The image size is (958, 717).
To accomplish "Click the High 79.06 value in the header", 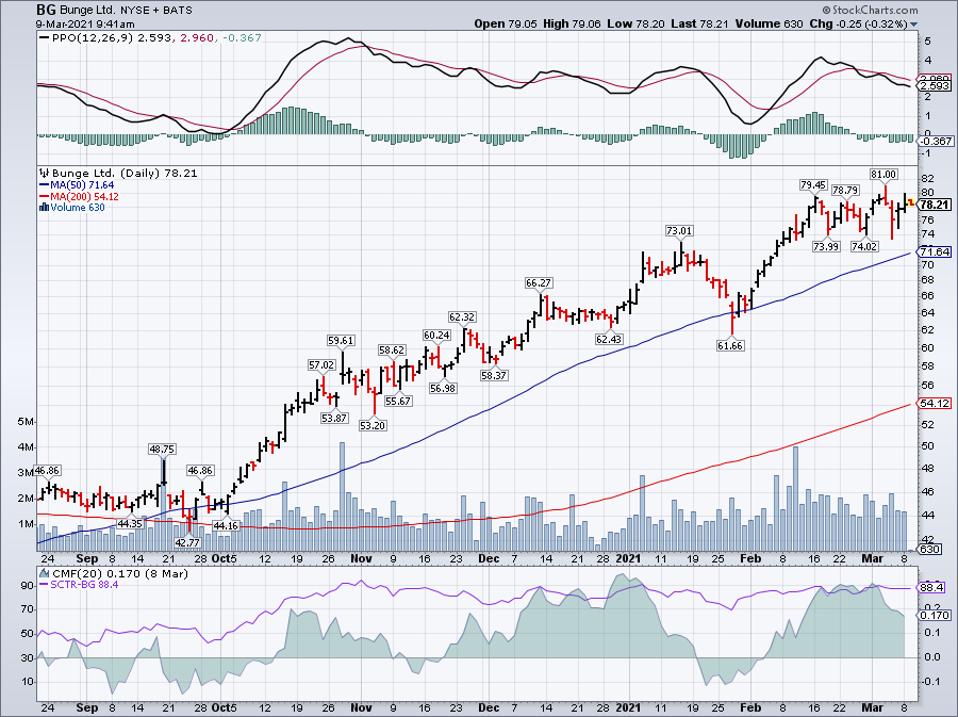I will click(572, 24).
